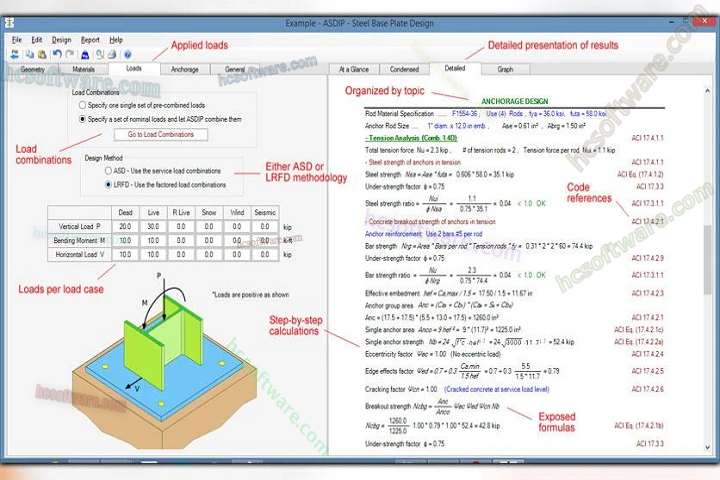Click the ASDIP app icon in title bar
Image resolution: width=720 pixels, height=480 pixels.
pos(9,23)
